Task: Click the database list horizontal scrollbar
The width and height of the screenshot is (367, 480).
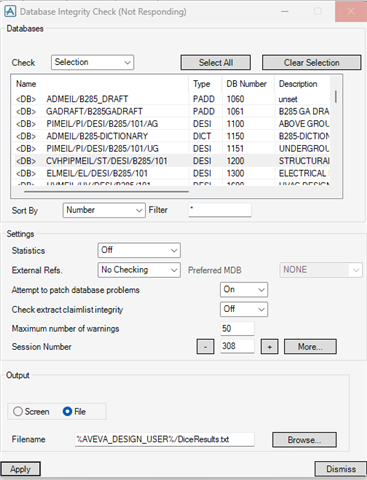Action: click(107, 192)
